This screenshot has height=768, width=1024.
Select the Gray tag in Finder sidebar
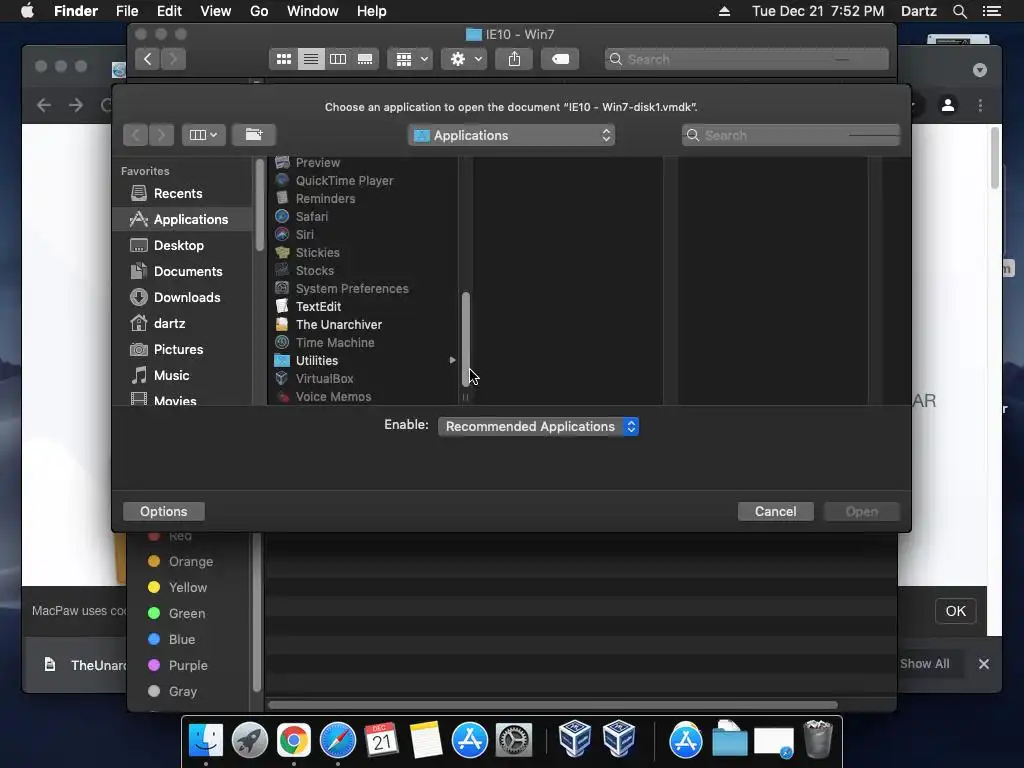coord(182,692)
